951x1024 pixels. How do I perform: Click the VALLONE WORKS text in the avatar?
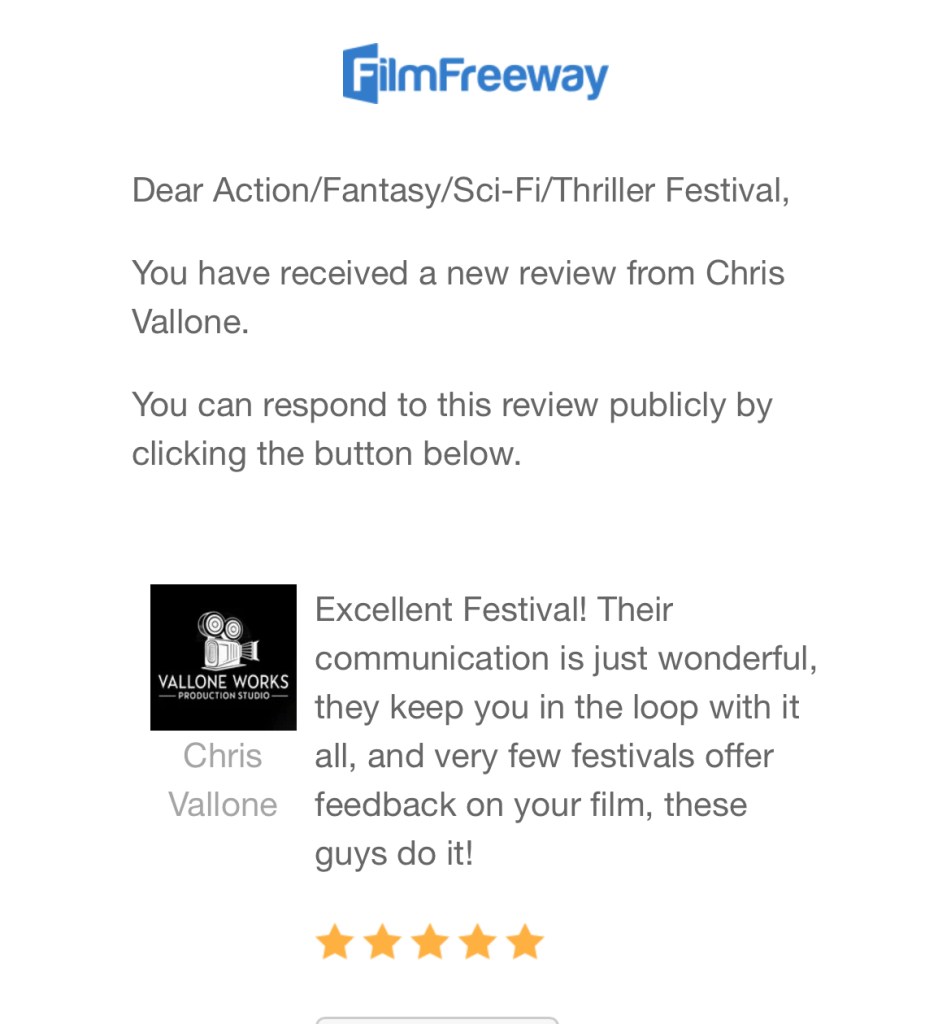pyautogui.click(x=223, y=682)
